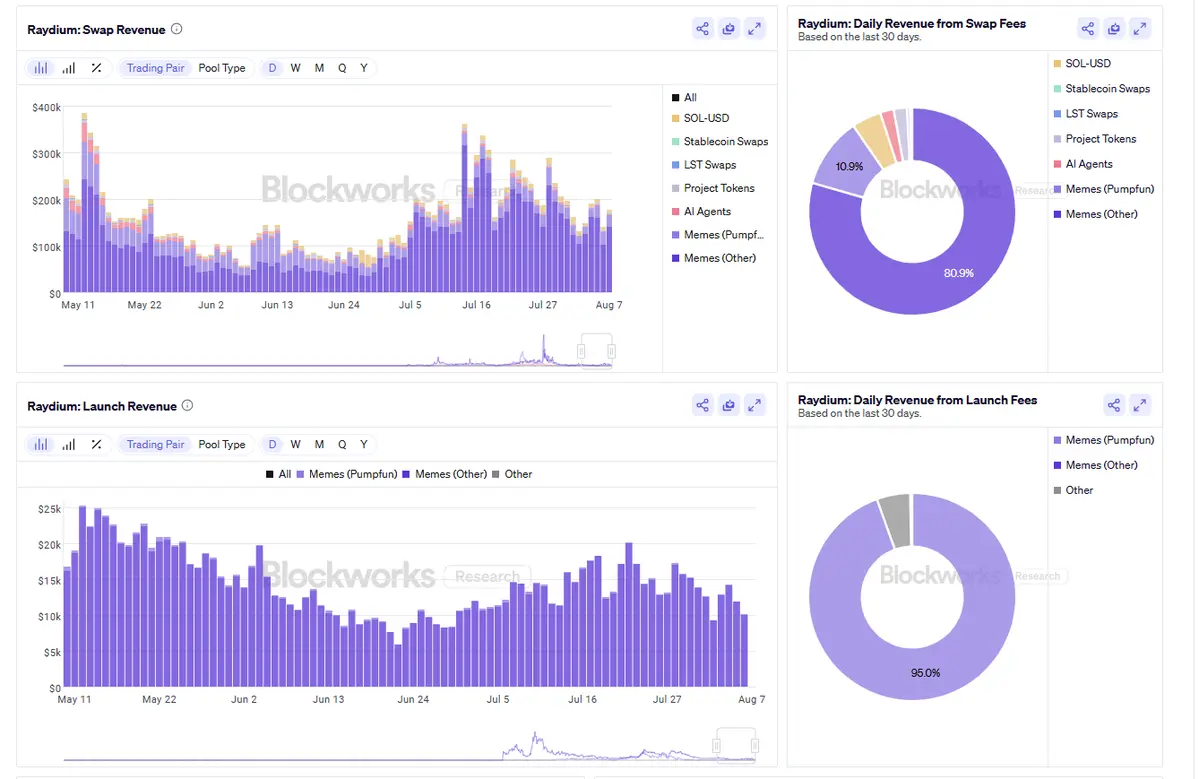The height and width of the screenshot is (779, 1199).
Task: Grab left handle of Launch Revenue range slider
Action: 716,745
